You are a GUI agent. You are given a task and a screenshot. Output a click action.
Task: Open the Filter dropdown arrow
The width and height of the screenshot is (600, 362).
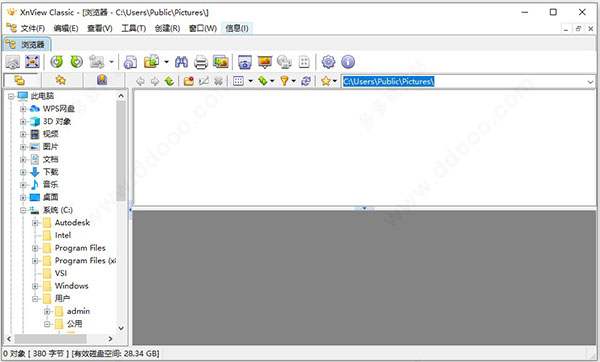[293, 81]
